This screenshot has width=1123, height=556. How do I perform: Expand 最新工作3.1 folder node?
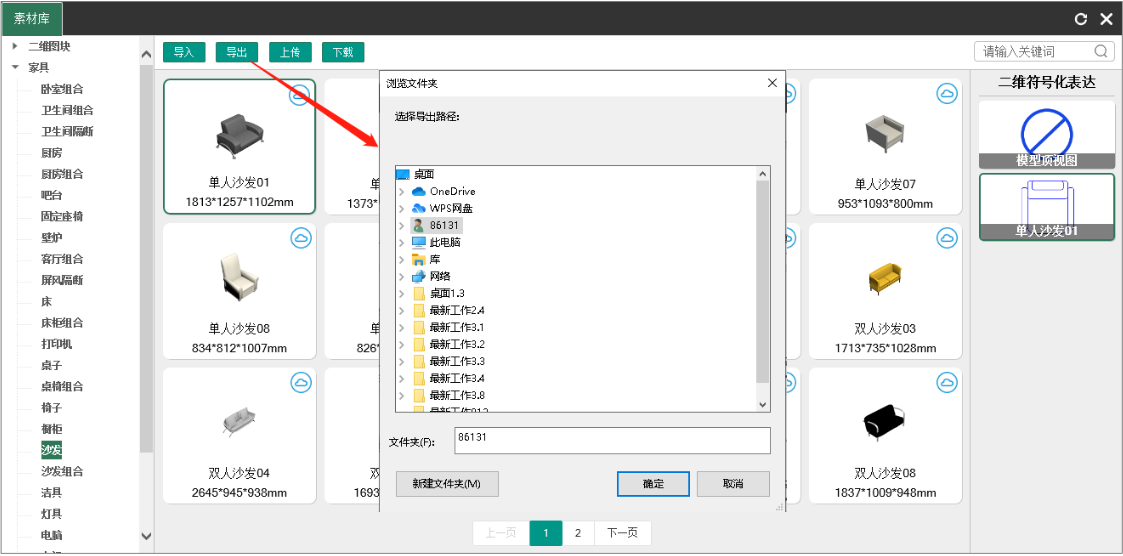coord(402,327)
